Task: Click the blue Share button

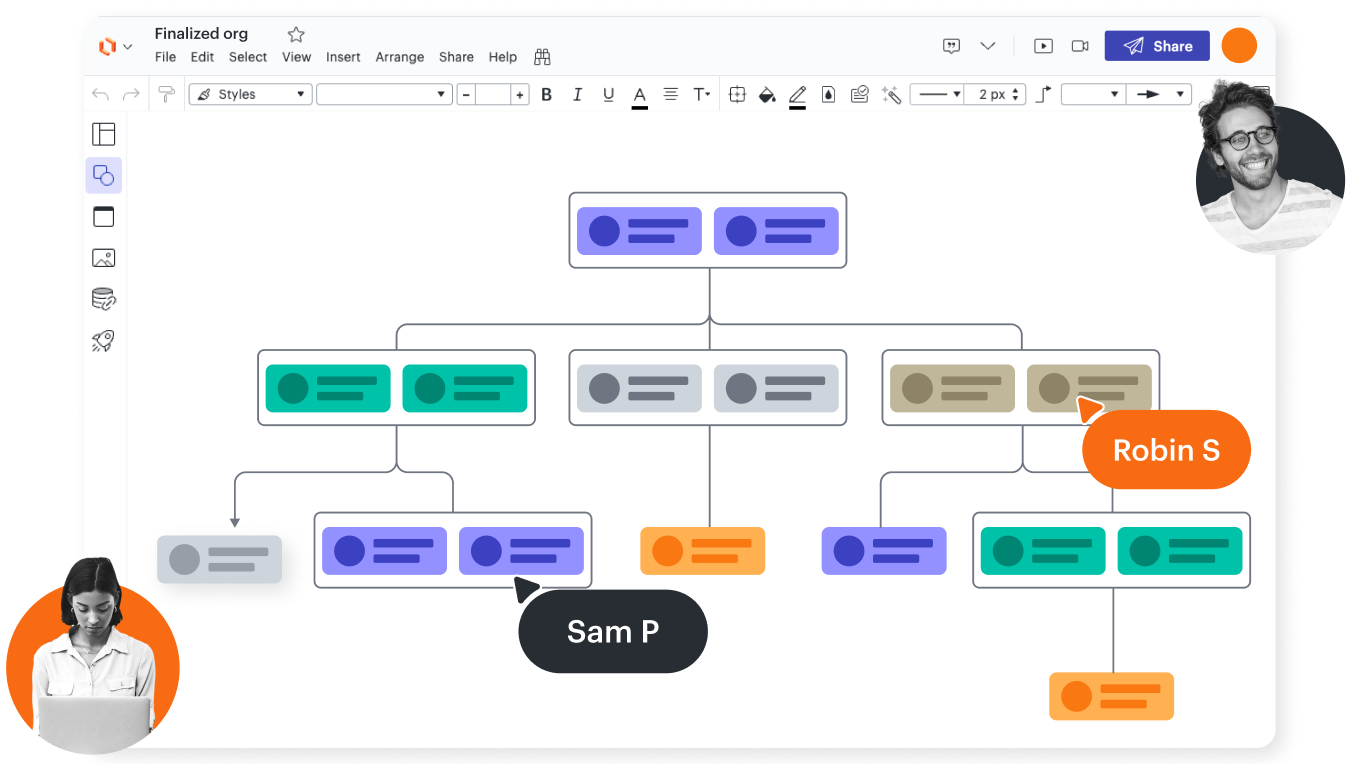Action: pyautogui.click(x=1157, y=46)
